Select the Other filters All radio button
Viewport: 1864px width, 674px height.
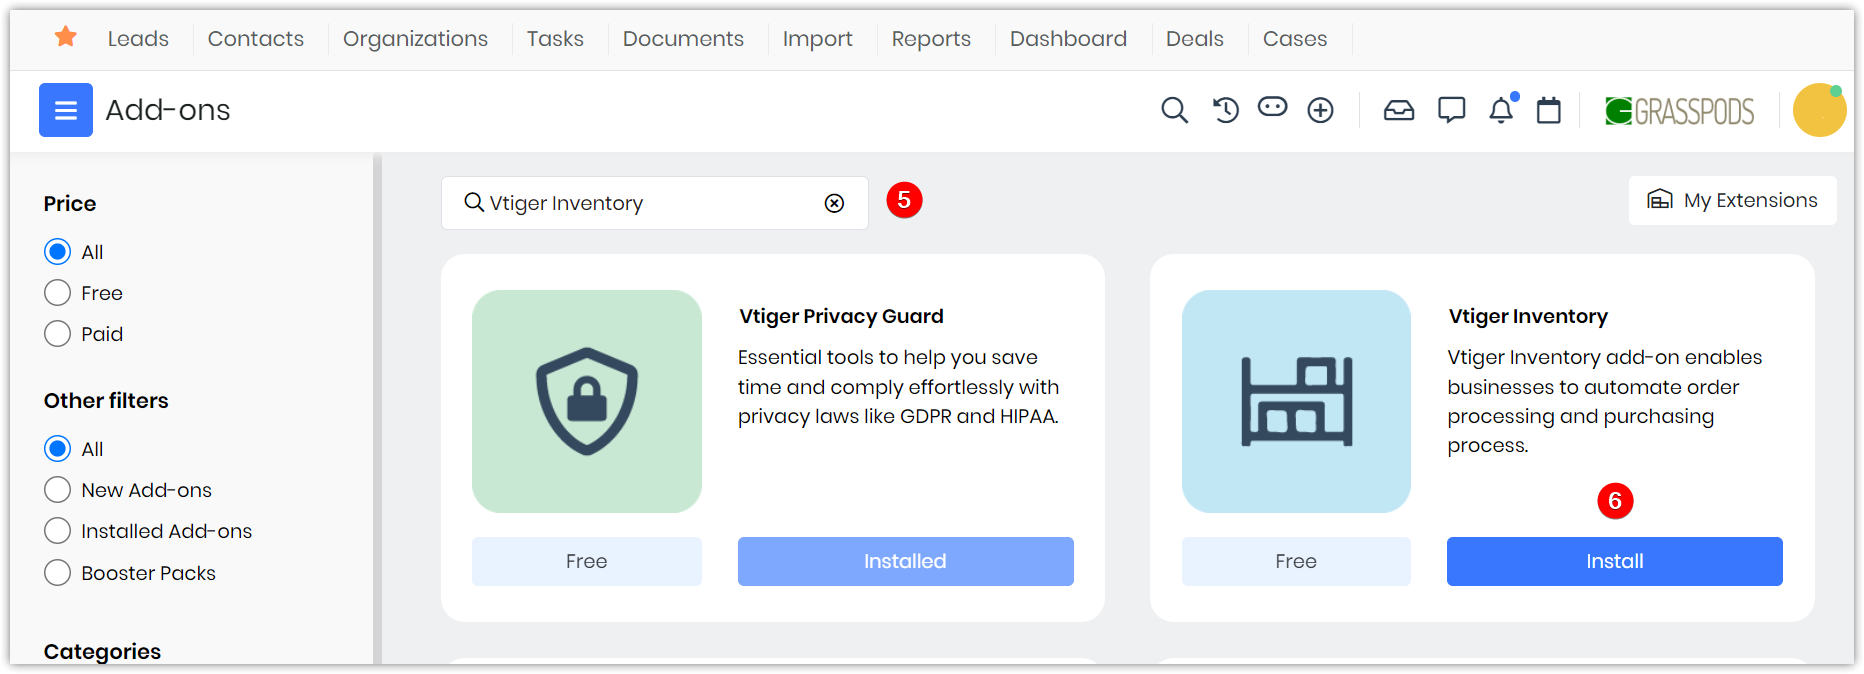(x=58, y=449)
